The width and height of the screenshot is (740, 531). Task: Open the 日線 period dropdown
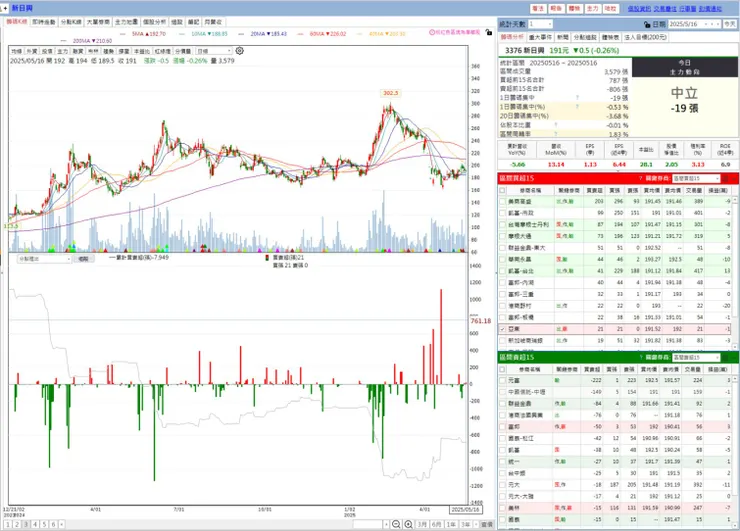tap(213, 51)
